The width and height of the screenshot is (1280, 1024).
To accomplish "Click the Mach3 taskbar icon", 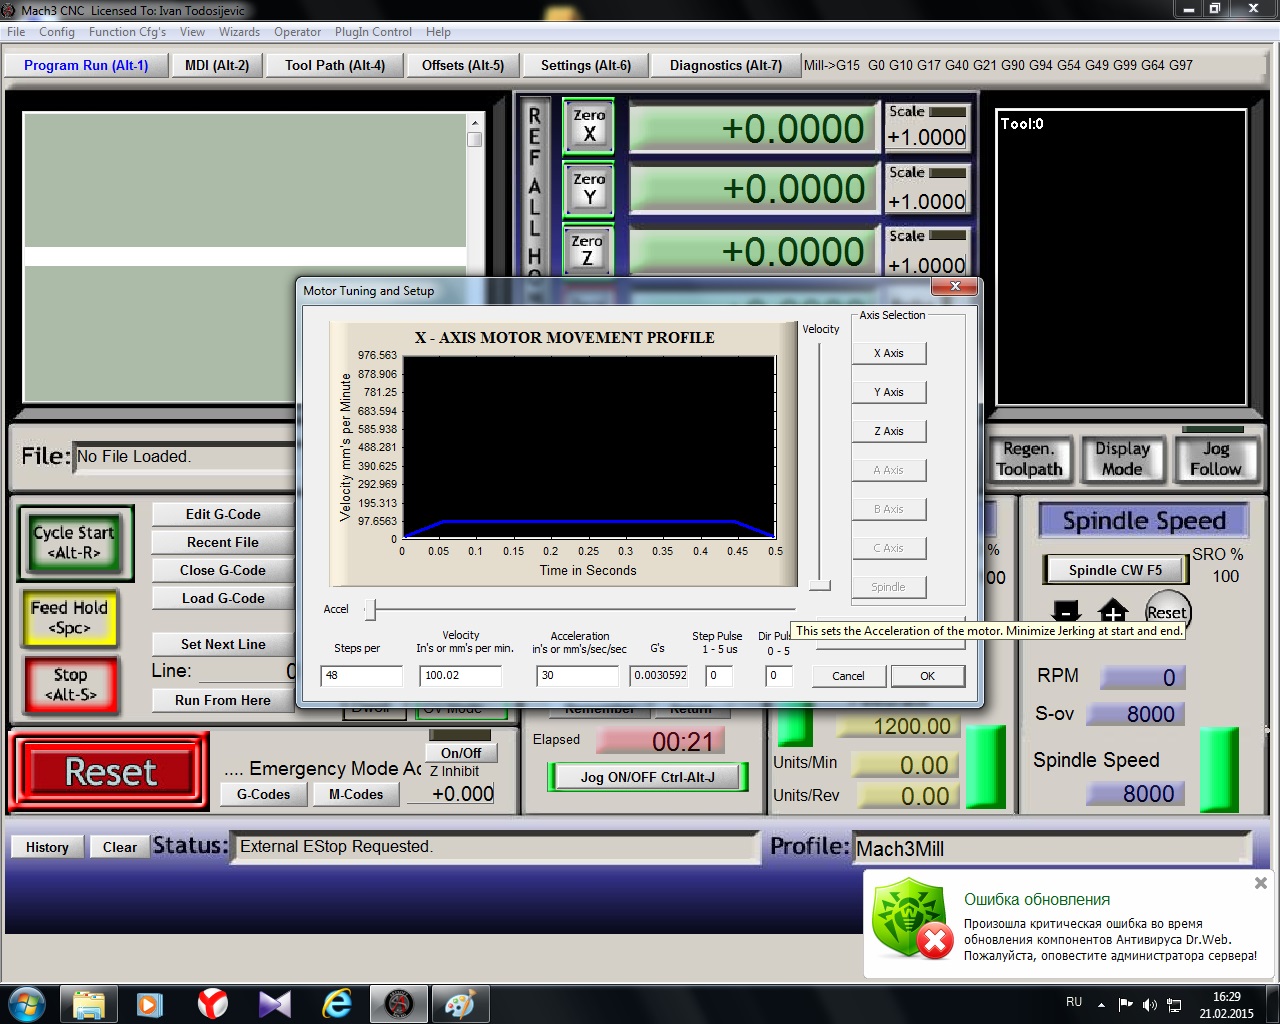I will click(399, 1003).
